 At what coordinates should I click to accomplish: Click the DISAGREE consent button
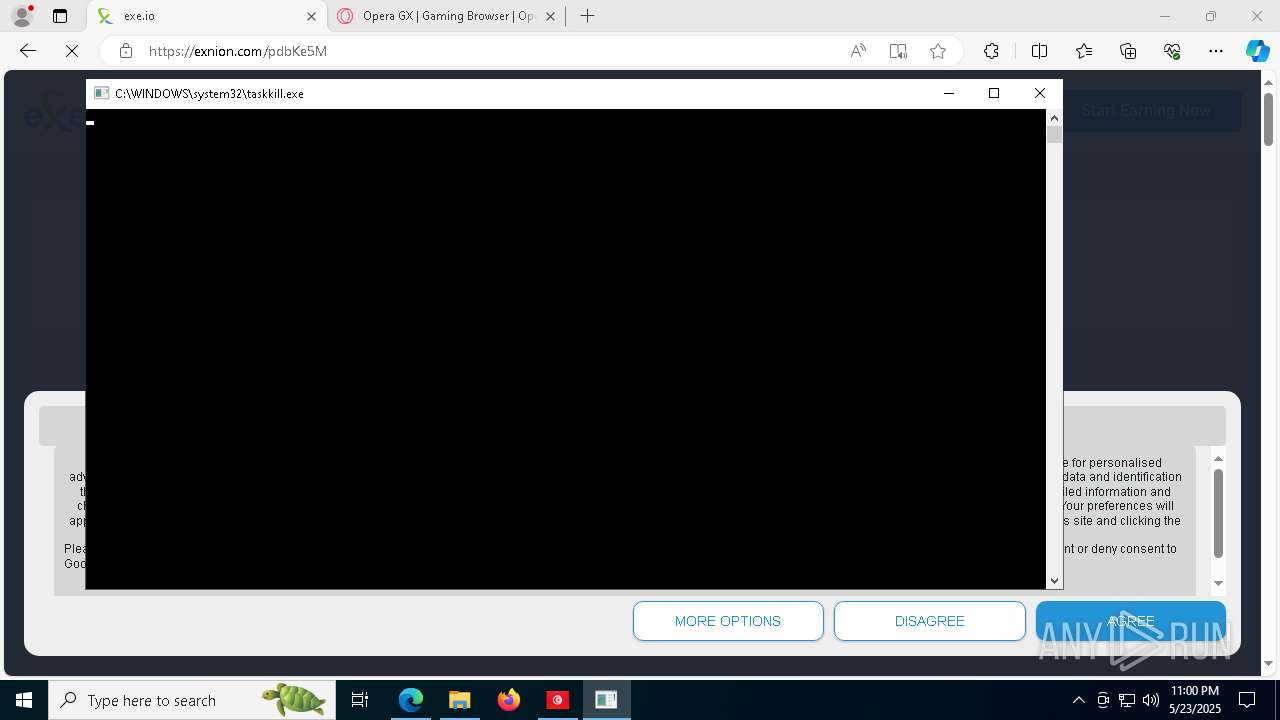pos(930,621)
